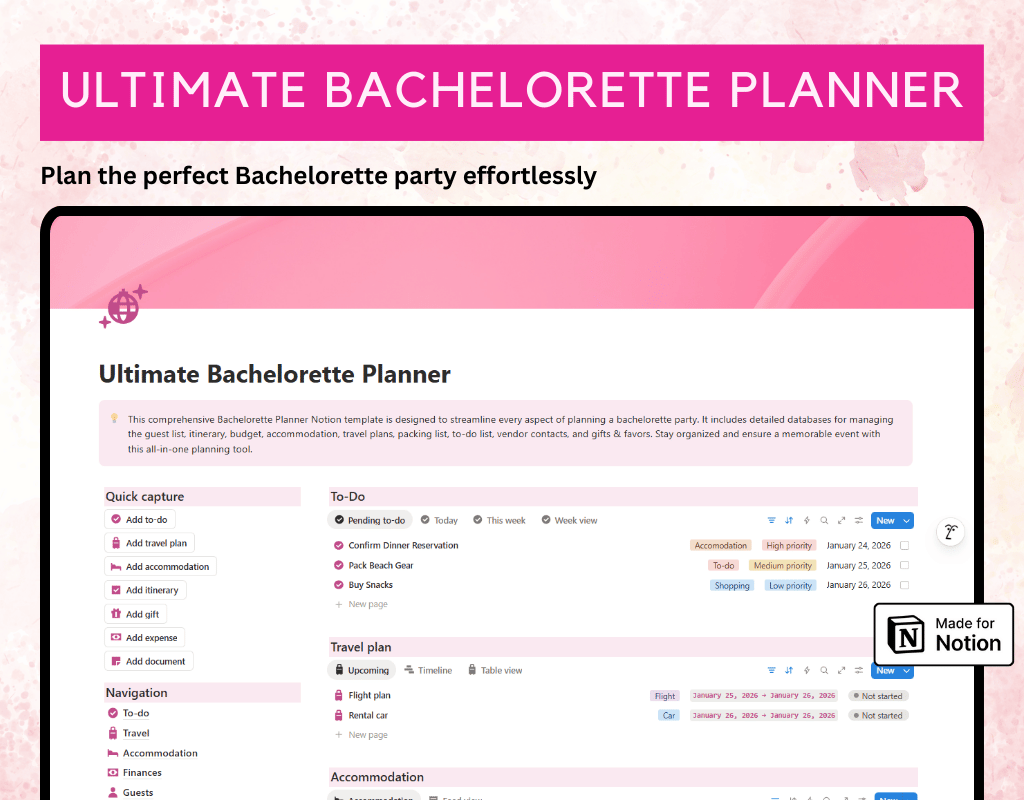
Task: Click check icon beside Buy Snacks
Action: [x=338, y=584]
